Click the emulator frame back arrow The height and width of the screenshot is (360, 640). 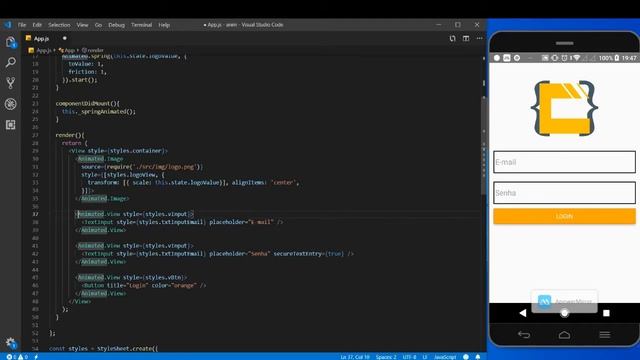pyautogui.click(x=524, y=335)
